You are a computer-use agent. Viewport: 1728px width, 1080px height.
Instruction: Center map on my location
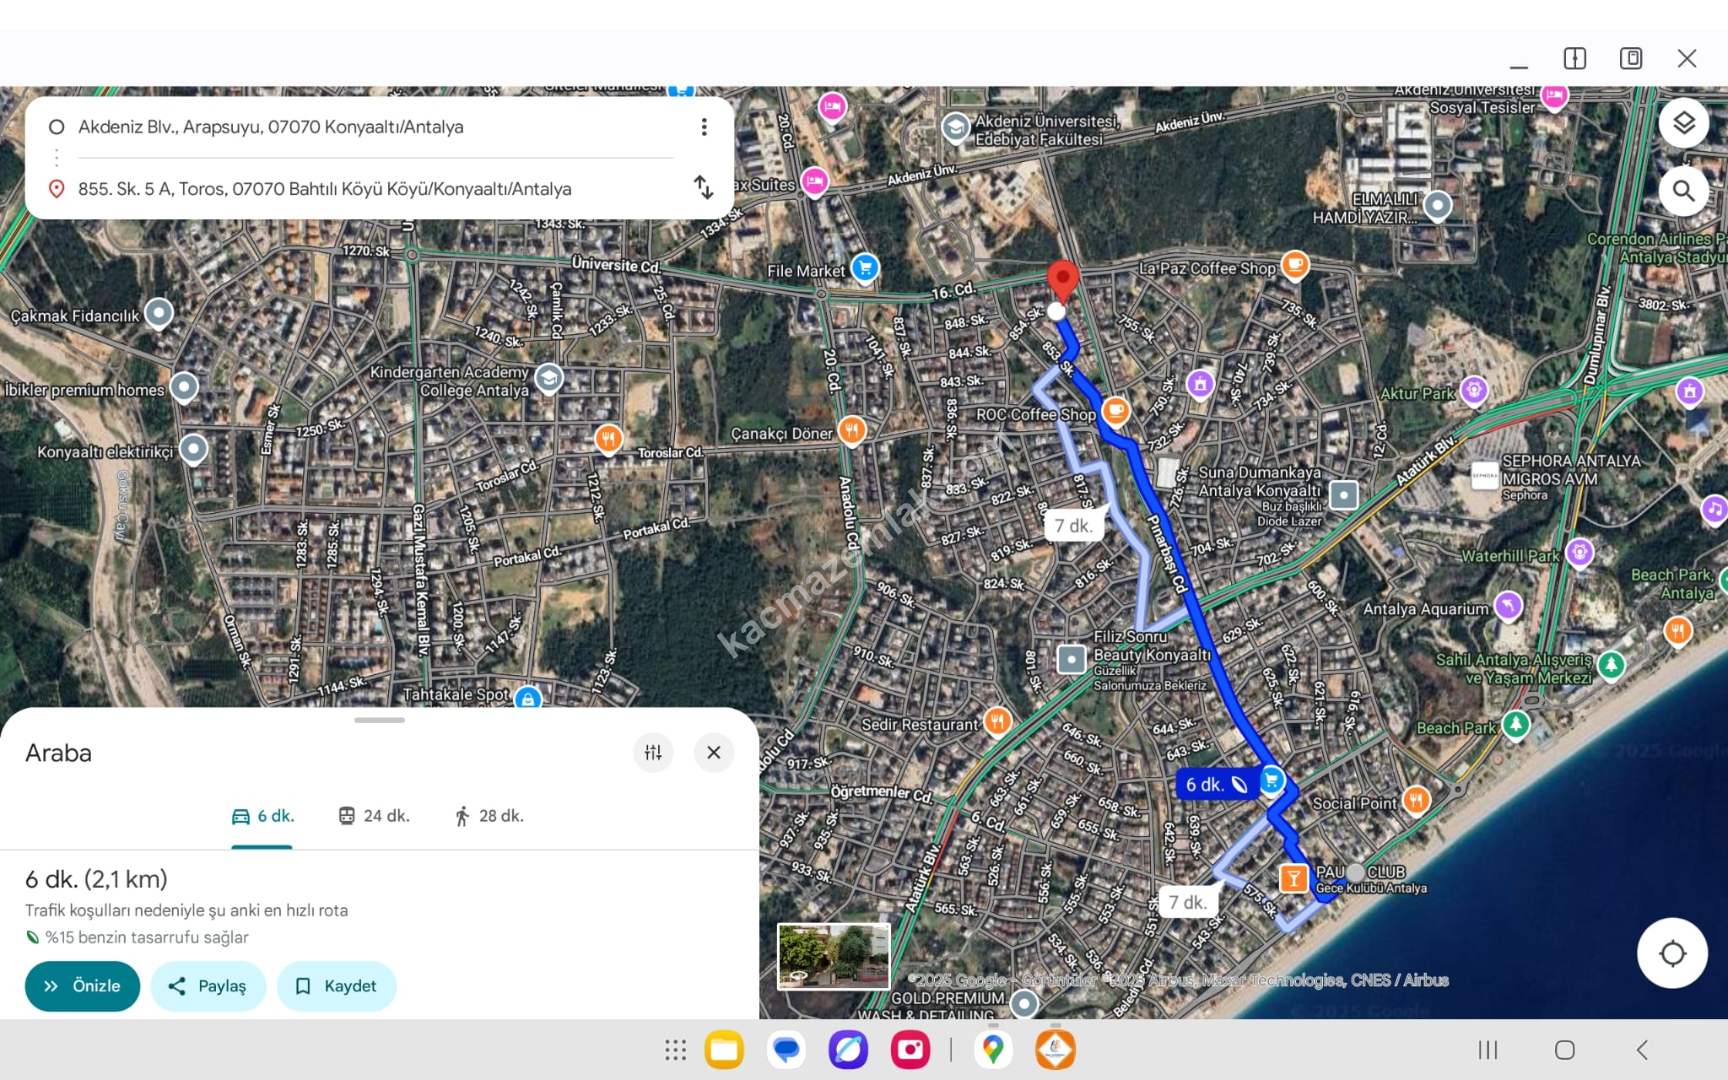click(x=1671, y=953)
